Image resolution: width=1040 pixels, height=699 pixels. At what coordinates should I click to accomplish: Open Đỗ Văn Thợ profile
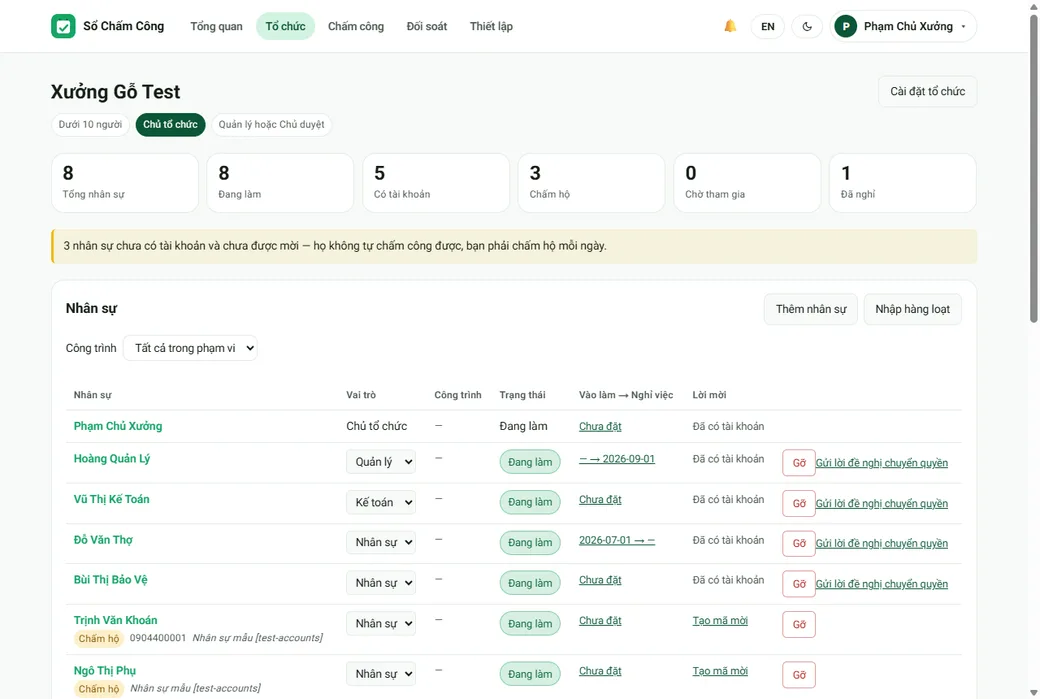coord(103,540)
